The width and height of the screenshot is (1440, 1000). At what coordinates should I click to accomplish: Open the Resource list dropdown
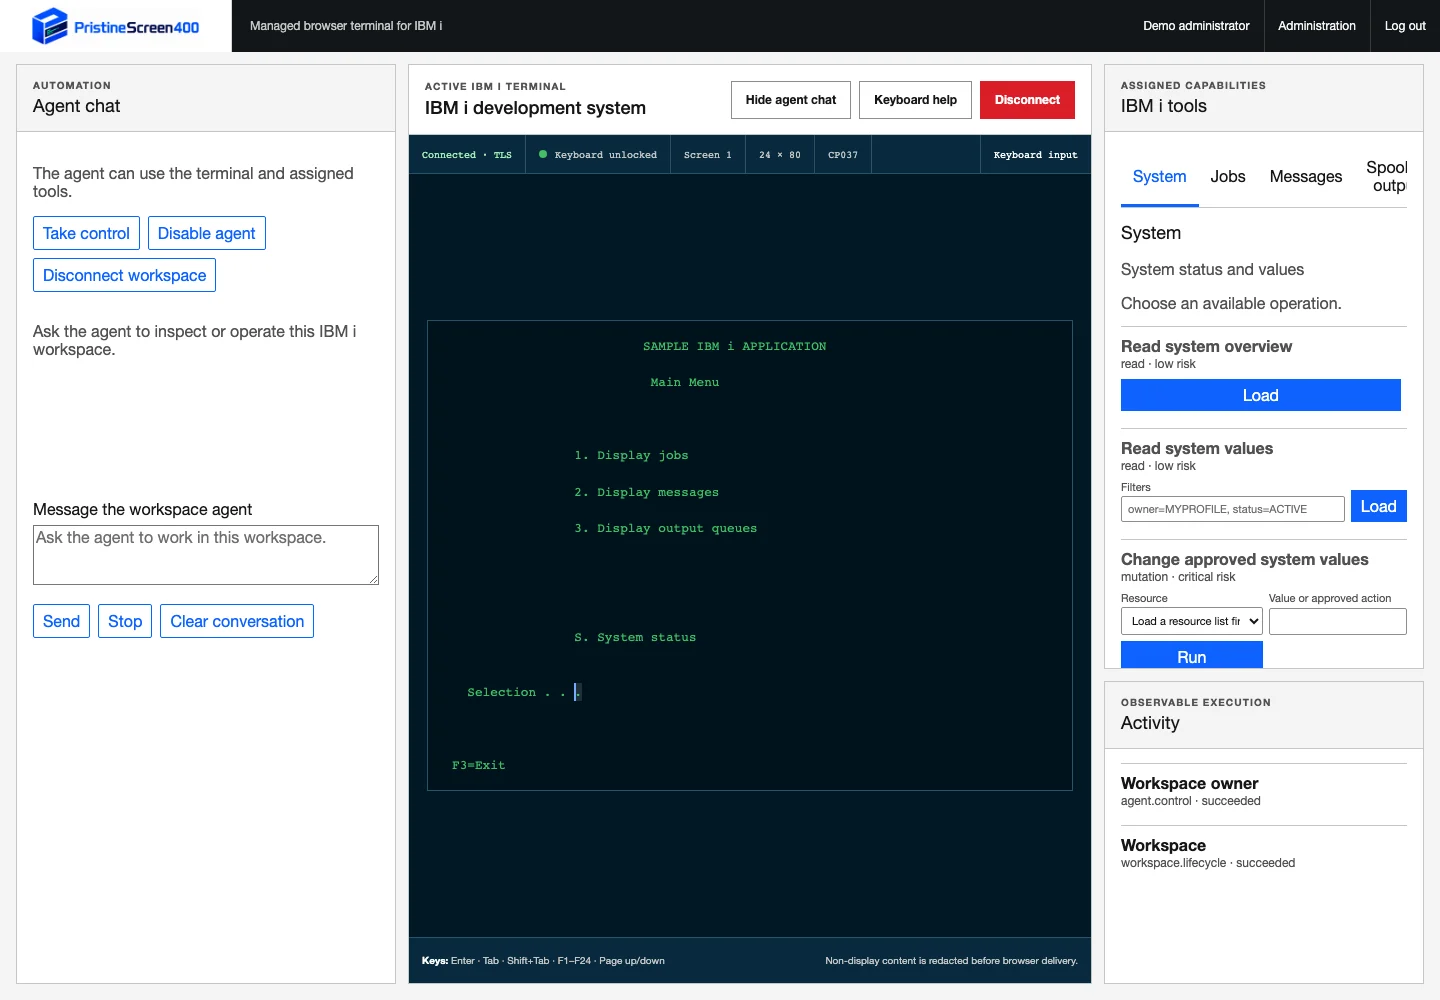[1192, 621]
